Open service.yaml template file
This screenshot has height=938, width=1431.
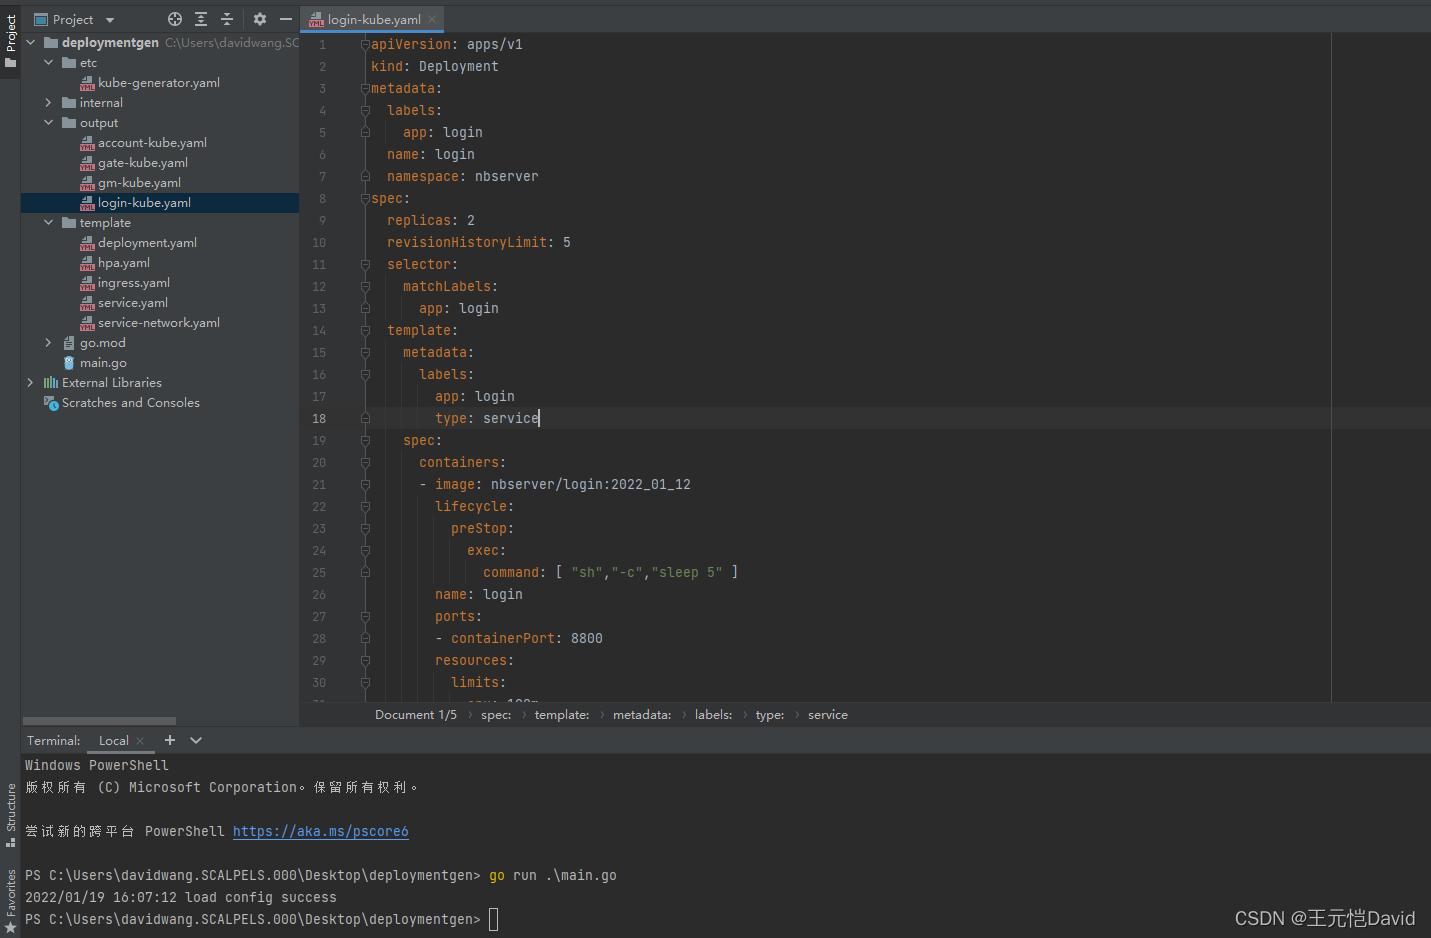tap(133, 303)
